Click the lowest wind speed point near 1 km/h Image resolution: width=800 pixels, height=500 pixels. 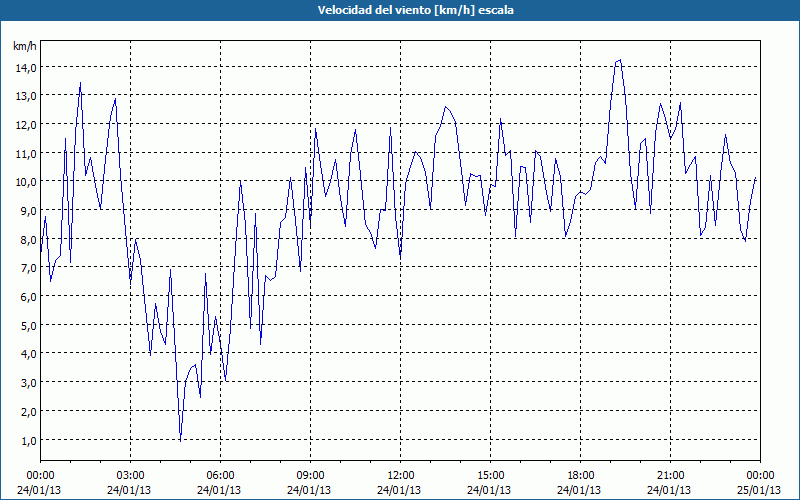pyautogui.click(x=180, y=440)
